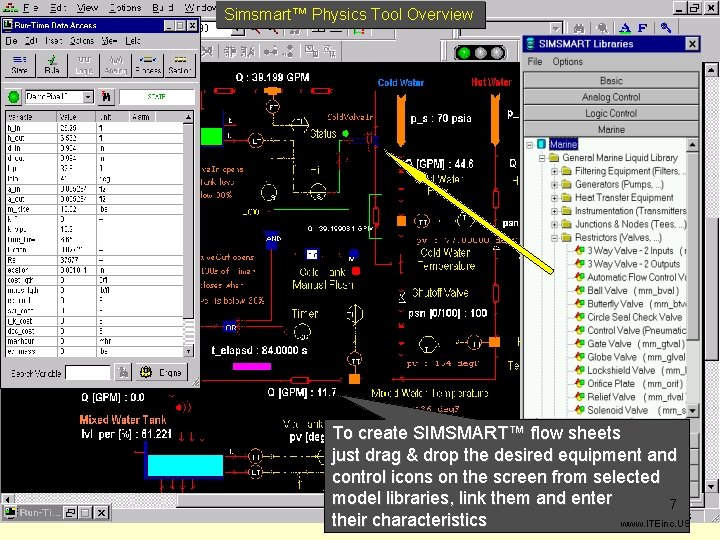Click the Shutoff Valve symbol on flowsheet
This screenshot has height=540, width=720.
pos(402,296)
